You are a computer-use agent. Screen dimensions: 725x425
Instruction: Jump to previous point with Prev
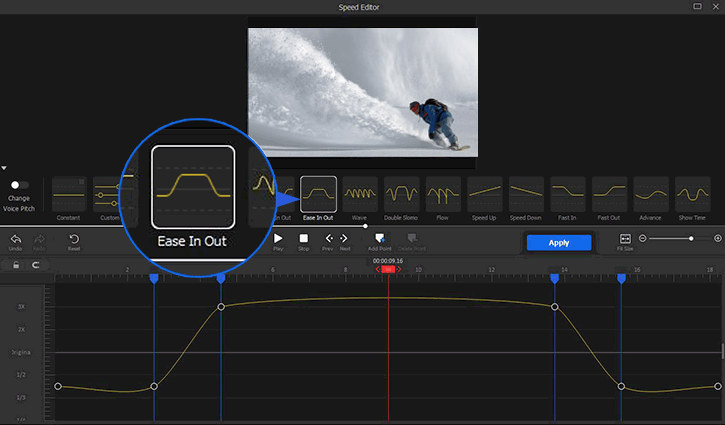(327, 240)
